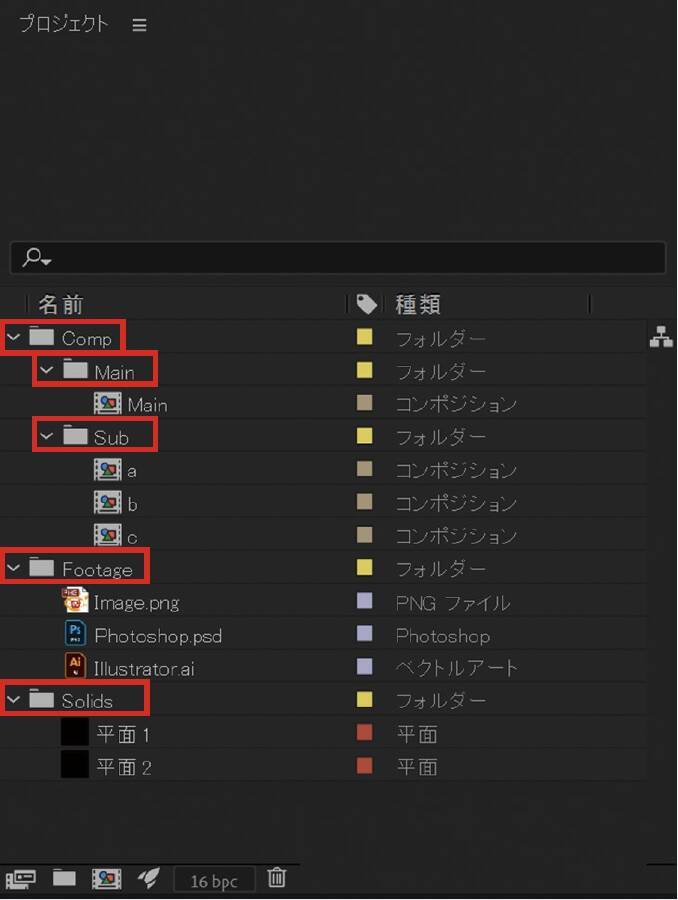The image size is (678, 900).
Task: Select the Footage folder icon
Action: (x=41, y=567)
